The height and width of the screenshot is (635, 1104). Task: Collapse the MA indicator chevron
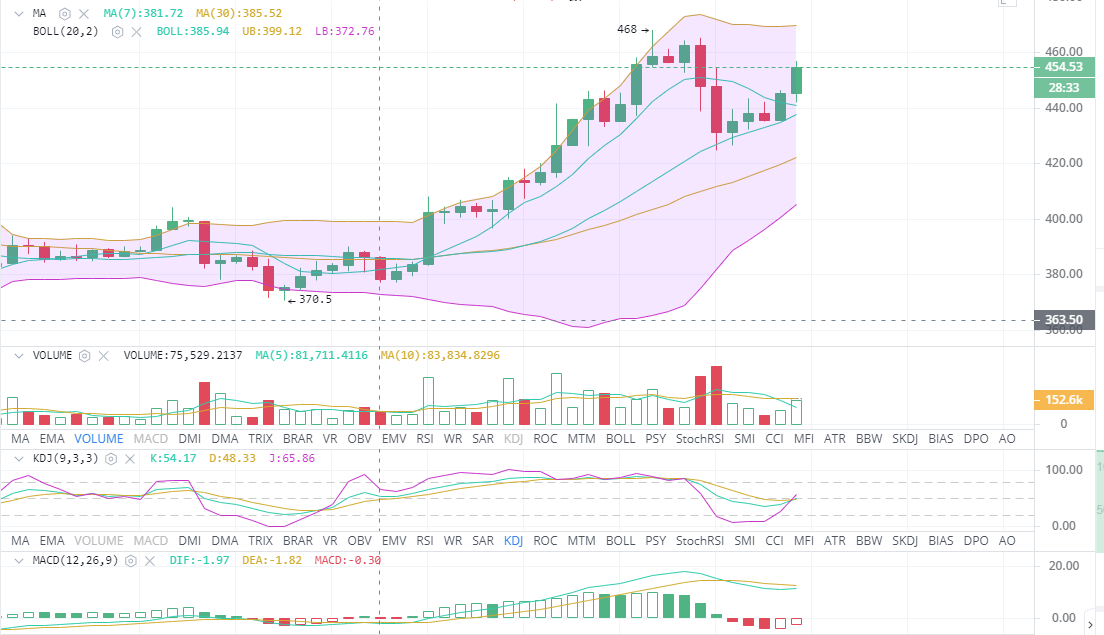(x=19, y=13)
